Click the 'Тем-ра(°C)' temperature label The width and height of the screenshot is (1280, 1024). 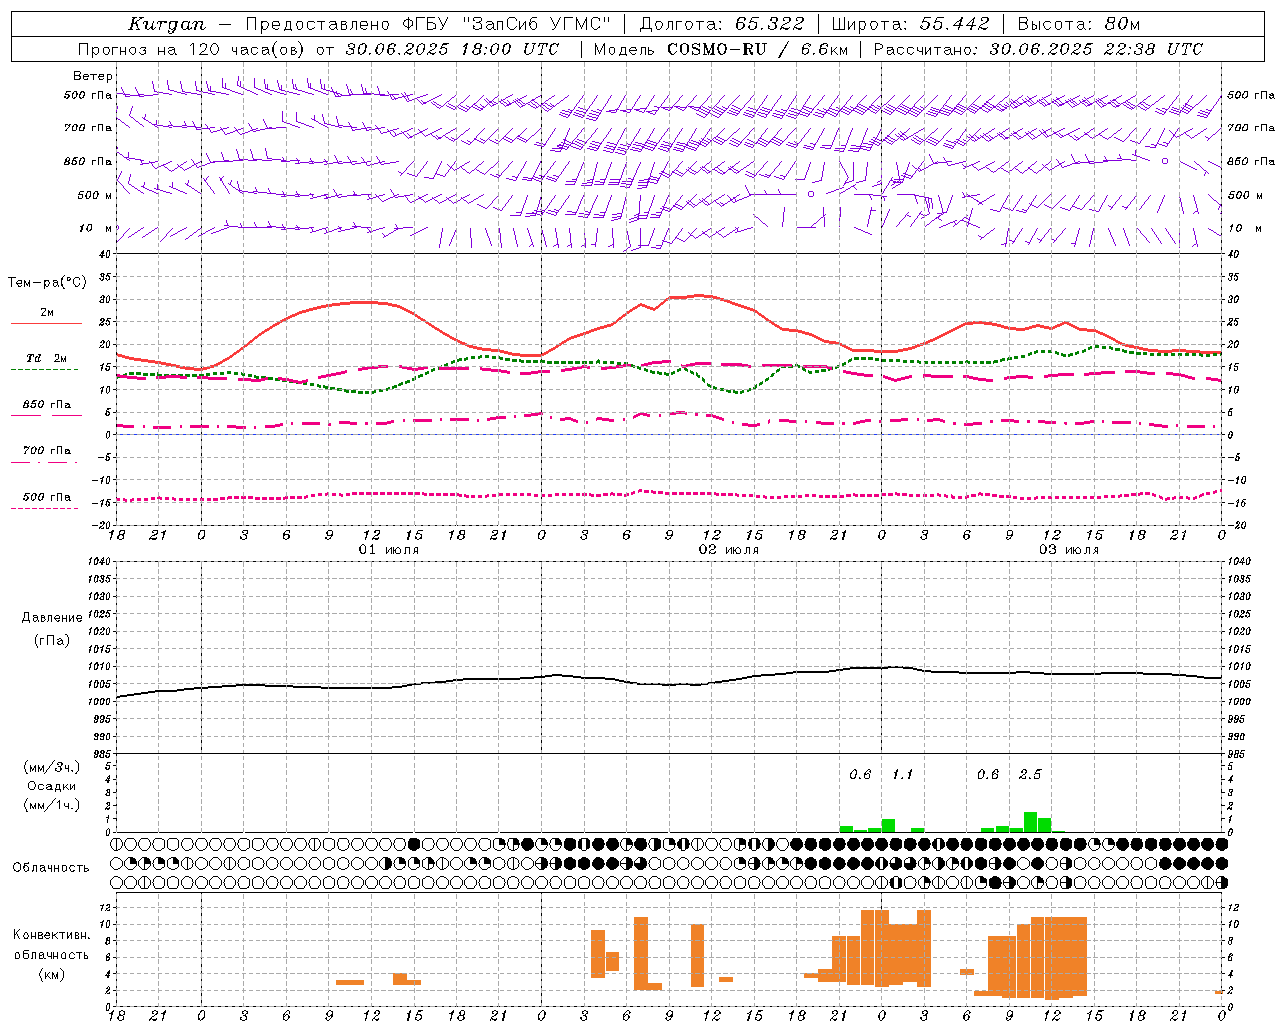pos(47,282)
